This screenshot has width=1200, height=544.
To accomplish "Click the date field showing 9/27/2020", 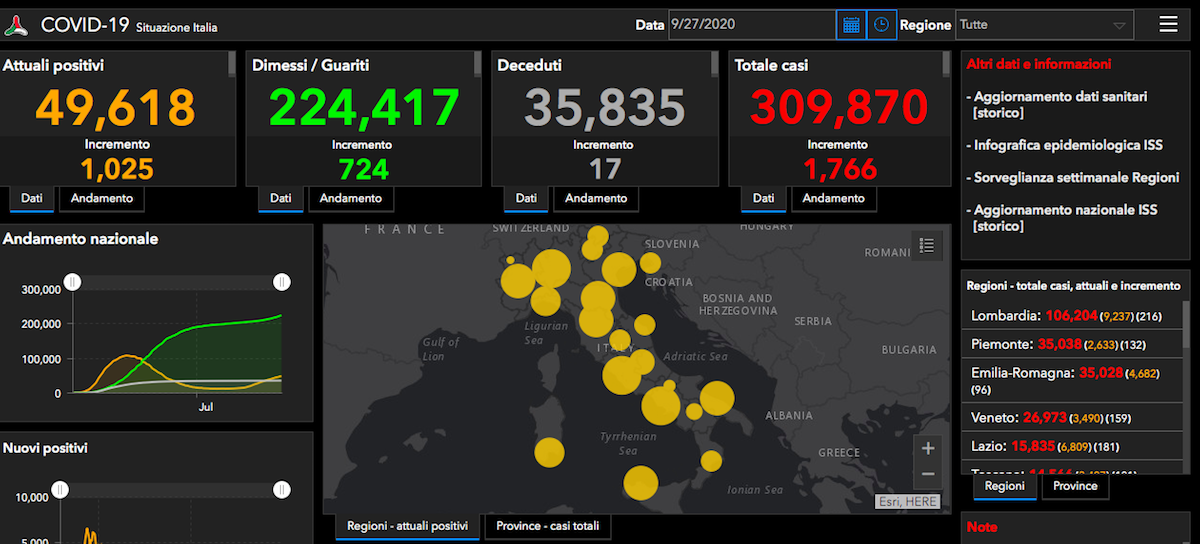I will point(752,25).
